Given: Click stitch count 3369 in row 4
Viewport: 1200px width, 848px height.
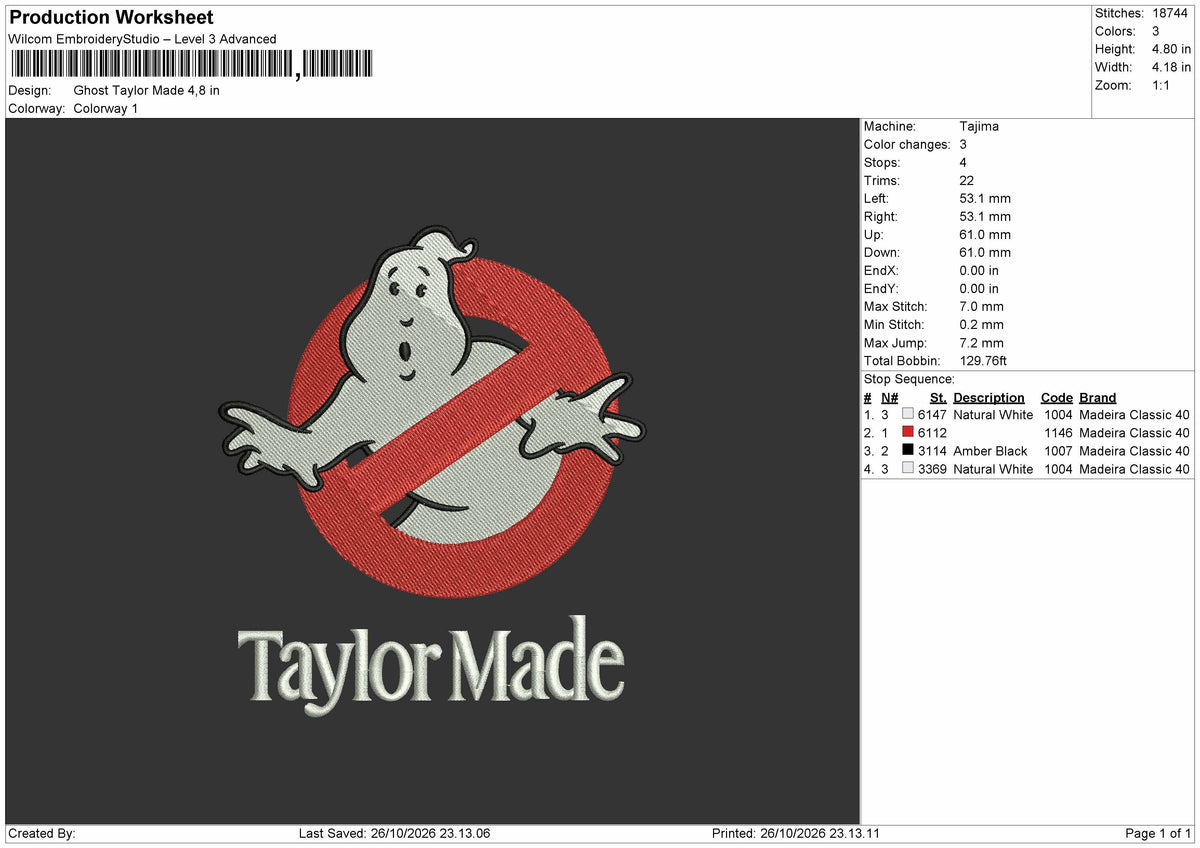Looking at the screenshot, I should (932, 468).
